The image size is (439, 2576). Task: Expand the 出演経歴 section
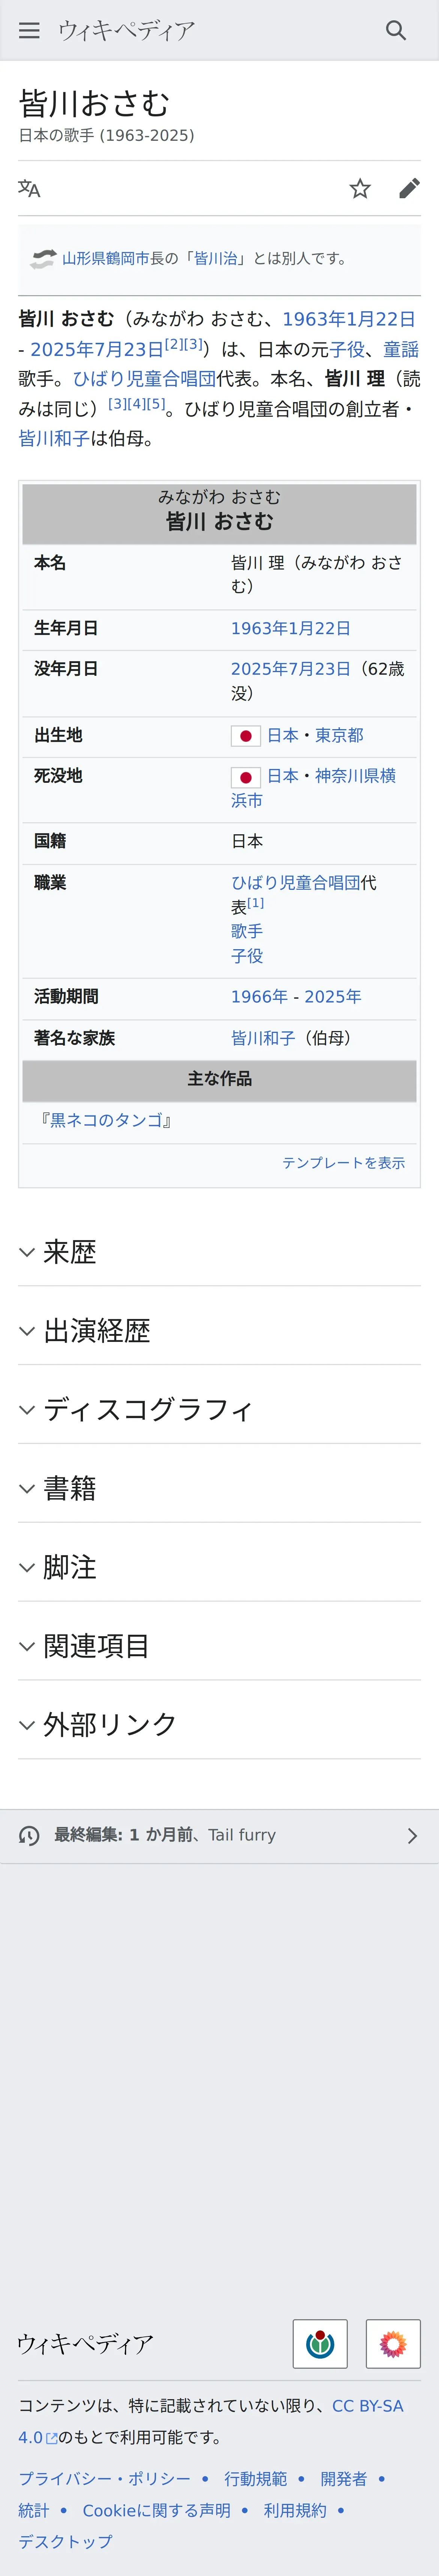(219, 1331)
